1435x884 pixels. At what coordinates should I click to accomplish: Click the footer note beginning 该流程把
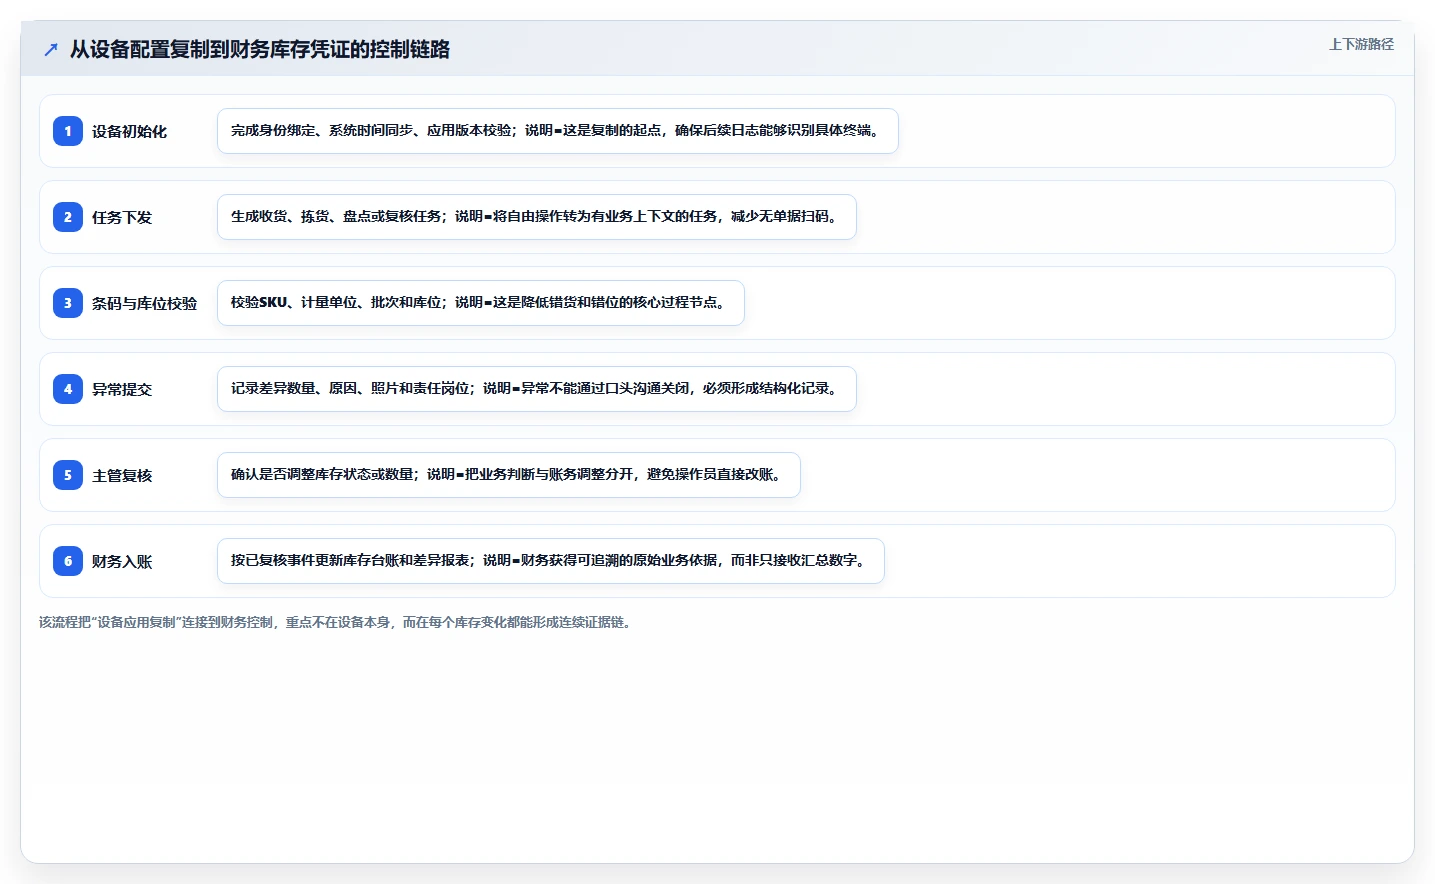tap(338, 622)
